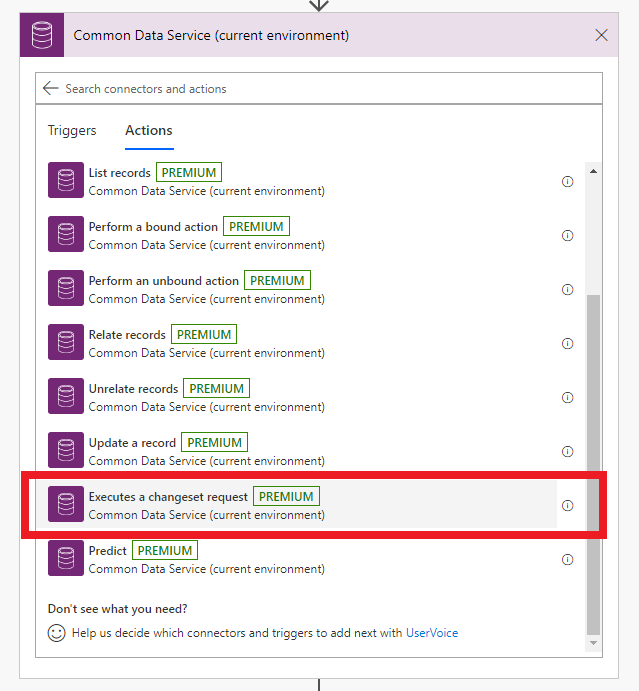Show info for Update a record
This screenshot has width=639, height=691.
567,451
